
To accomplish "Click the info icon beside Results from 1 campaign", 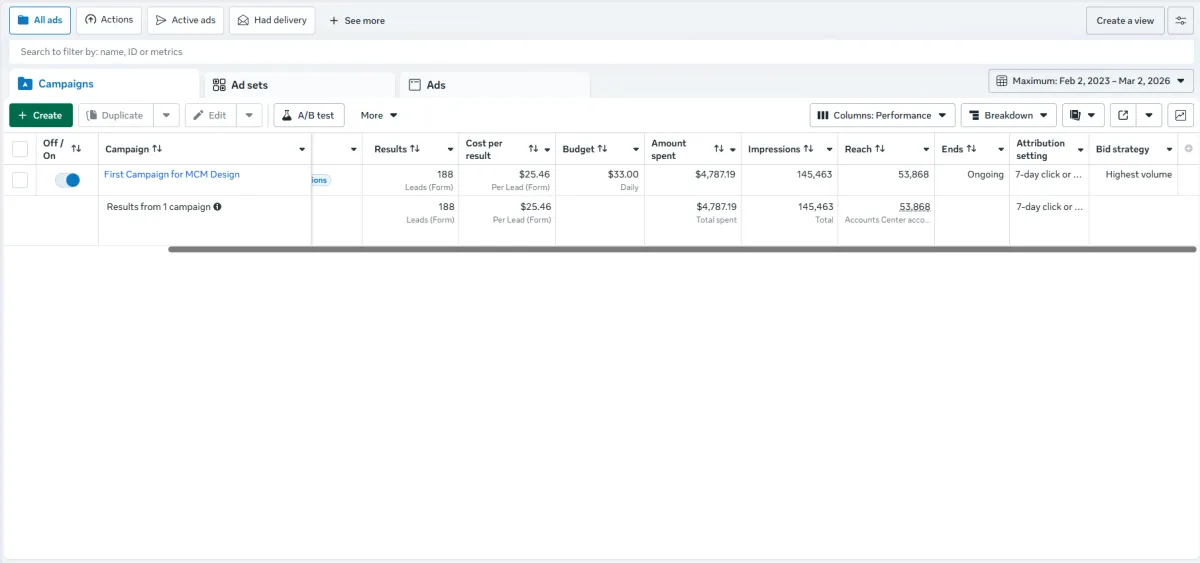I will 217,207.
